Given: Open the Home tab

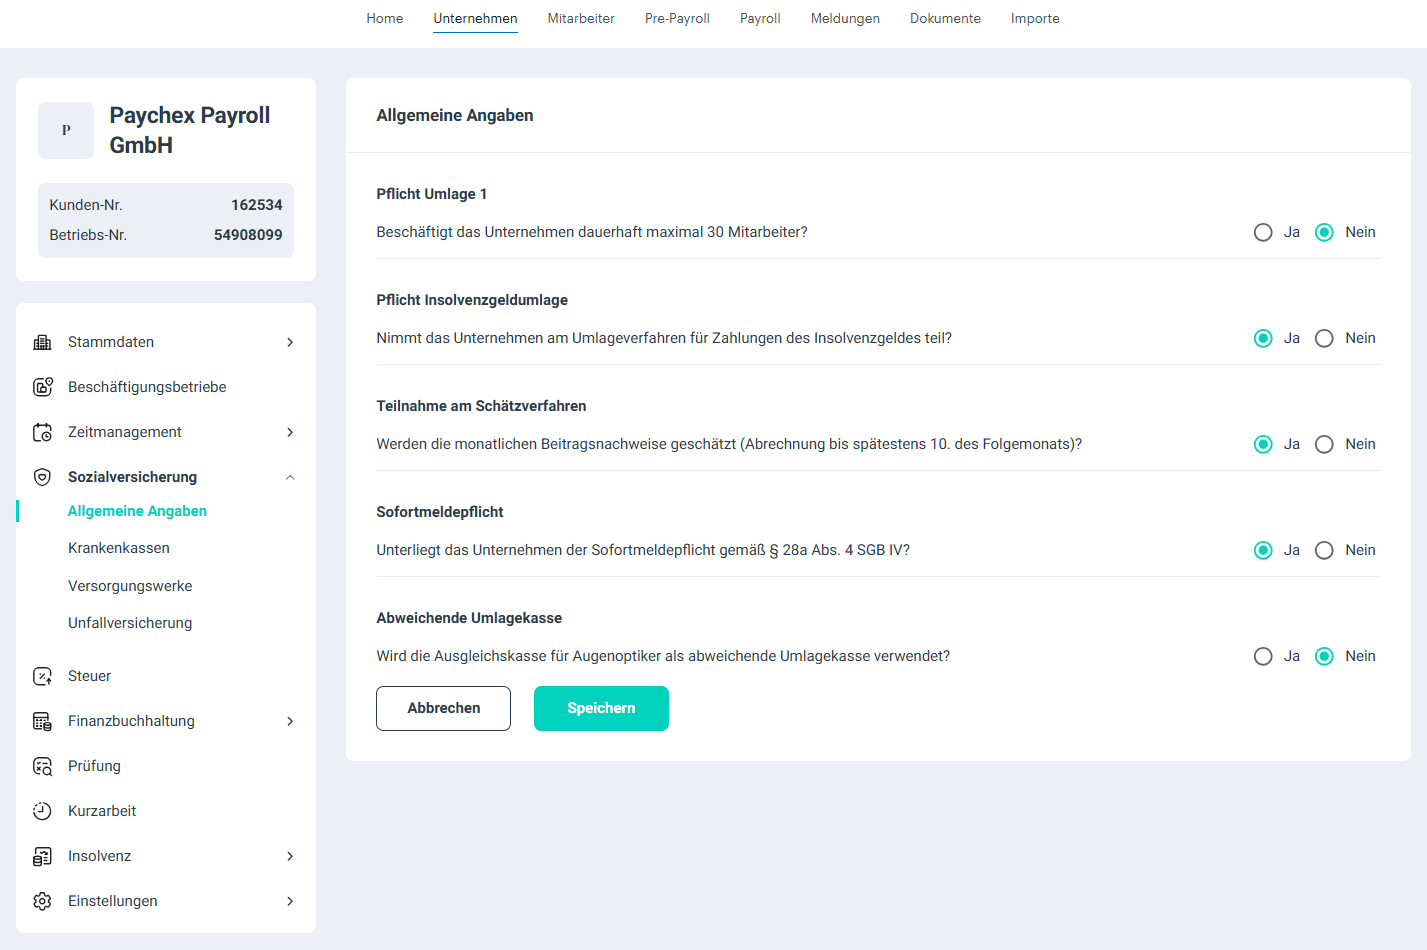Looking at the screenshot, I should tap(385, 18).
